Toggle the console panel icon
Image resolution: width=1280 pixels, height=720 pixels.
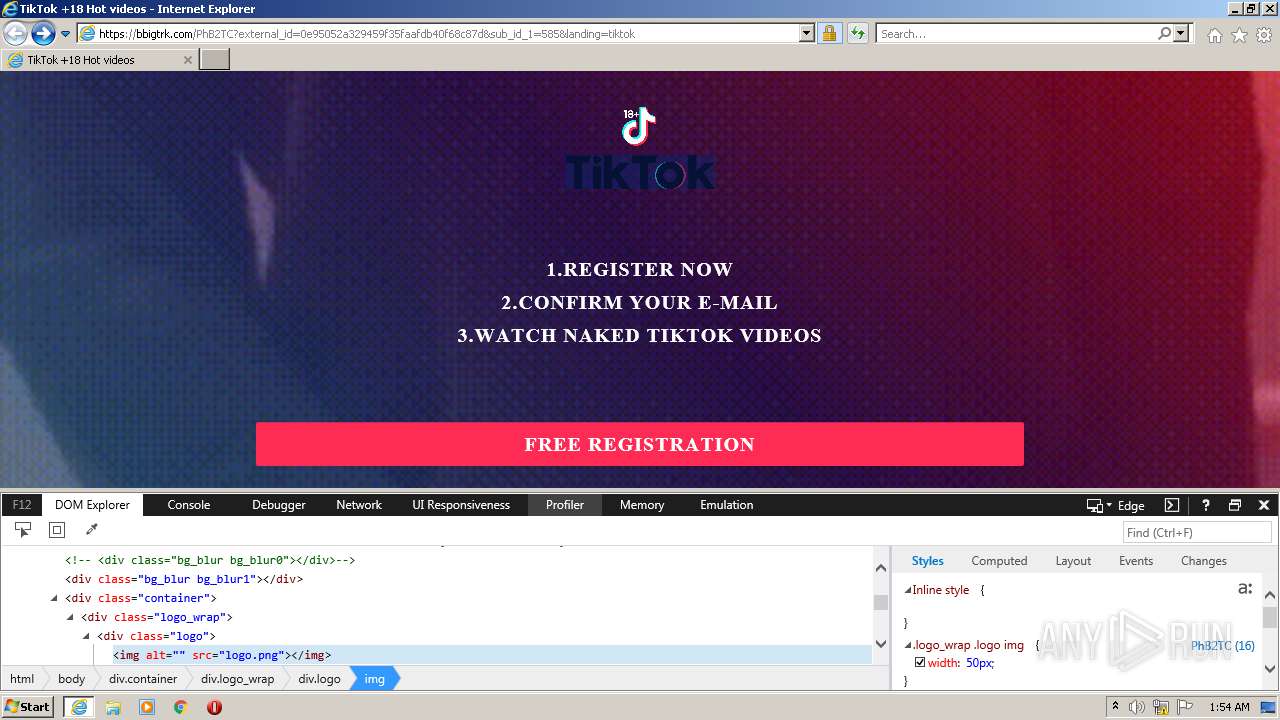point(1172,505)
